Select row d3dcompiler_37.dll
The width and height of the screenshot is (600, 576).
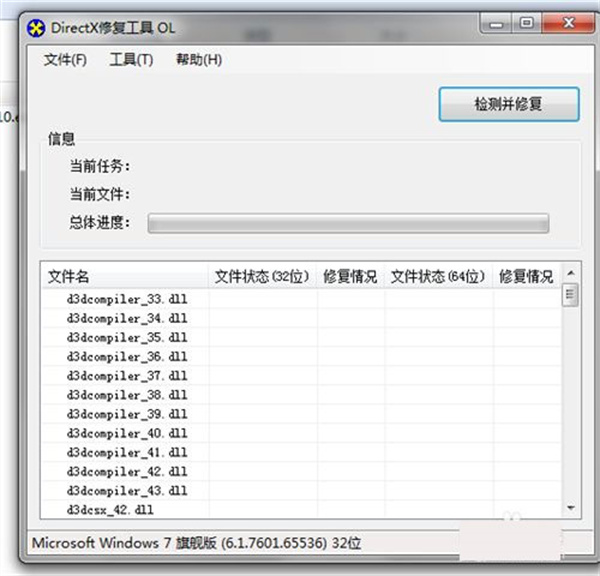(x=301, y=375)
